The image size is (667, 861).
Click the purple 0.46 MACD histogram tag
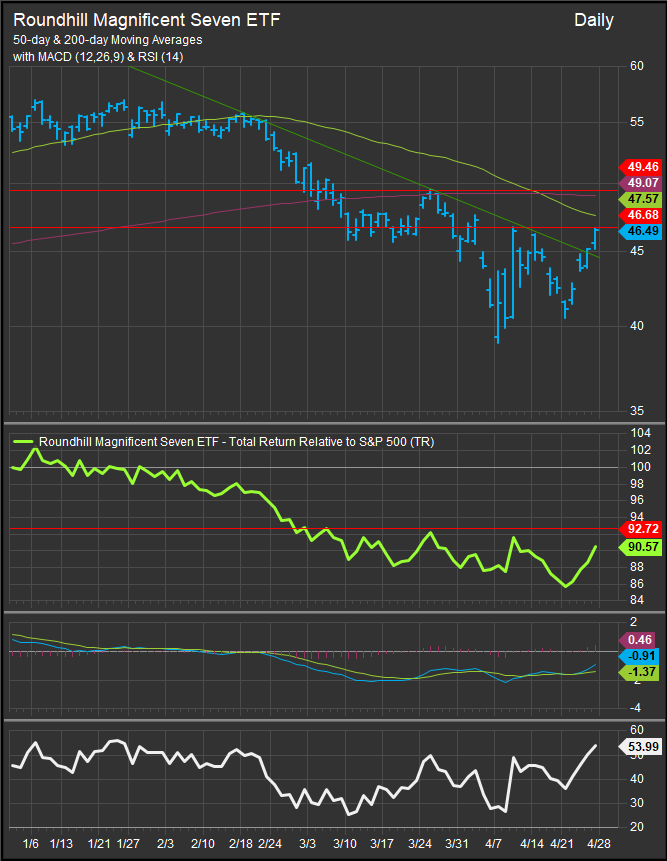coord(640,639)
